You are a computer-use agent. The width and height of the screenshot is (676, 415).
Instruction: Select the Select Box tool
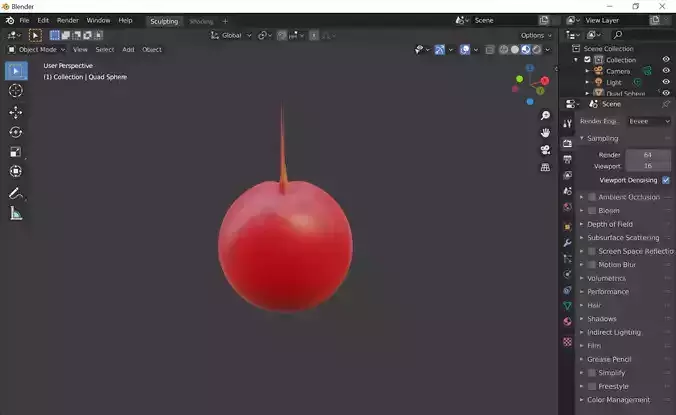(16, 71)
